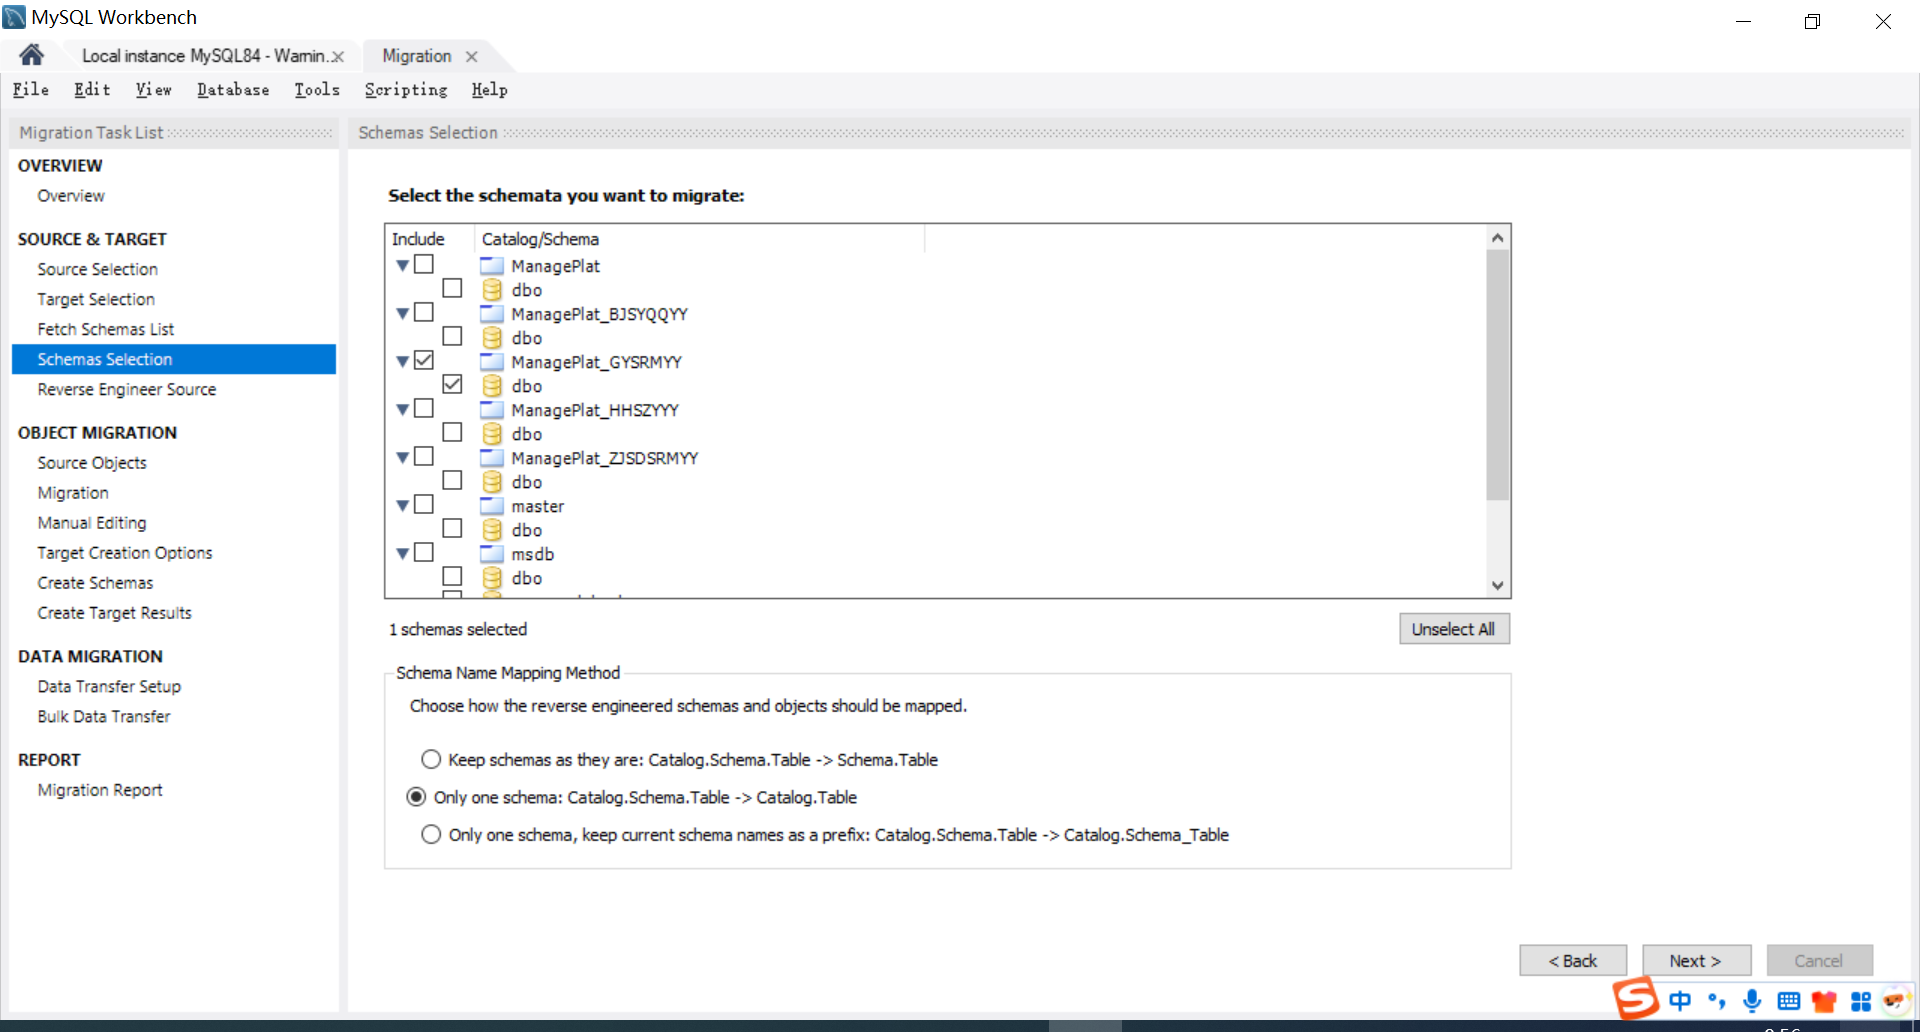Click the Cancel button
Screen dimensions: 1920x1032
point(1819,960)
